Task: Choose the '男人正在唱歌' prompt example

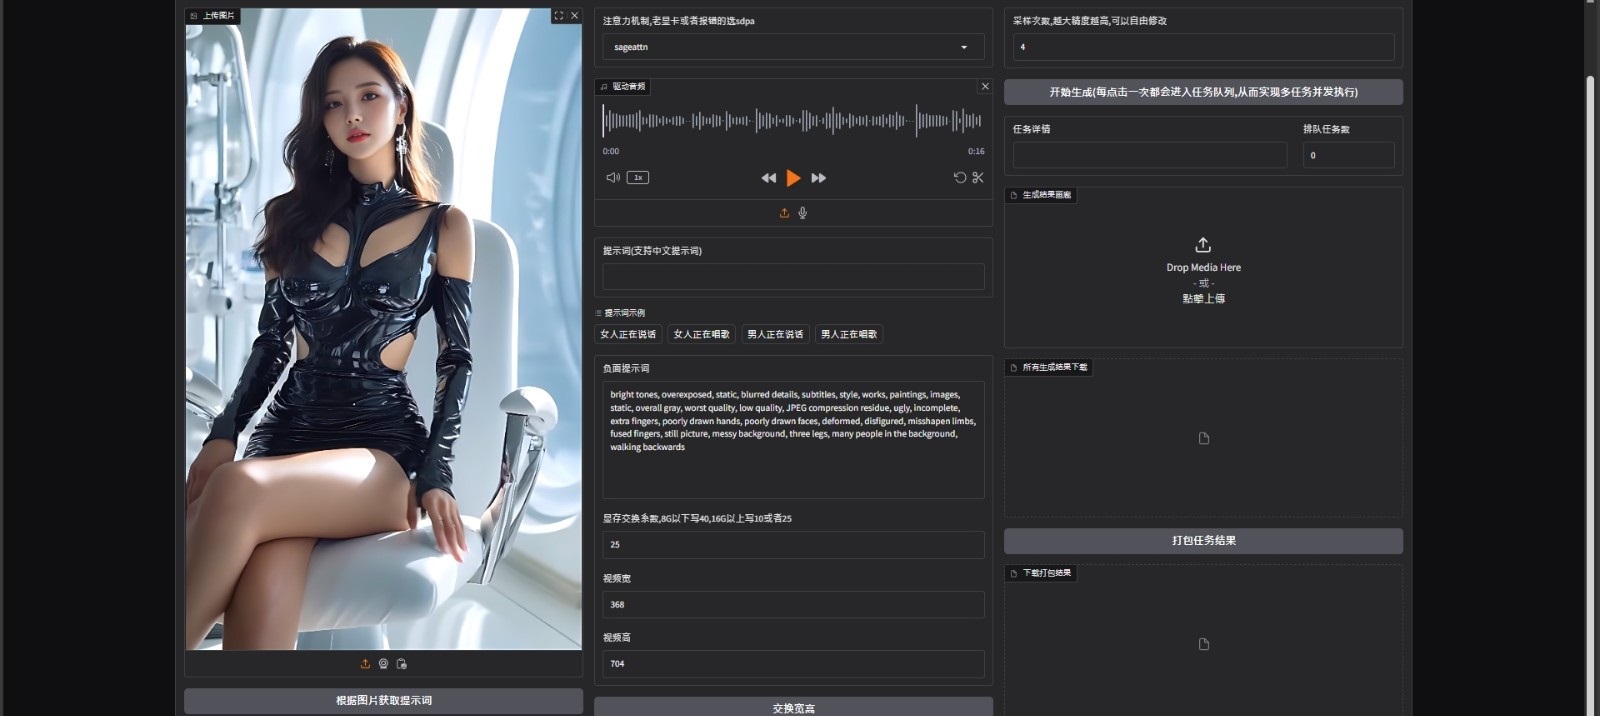Action: coord(849,334)
